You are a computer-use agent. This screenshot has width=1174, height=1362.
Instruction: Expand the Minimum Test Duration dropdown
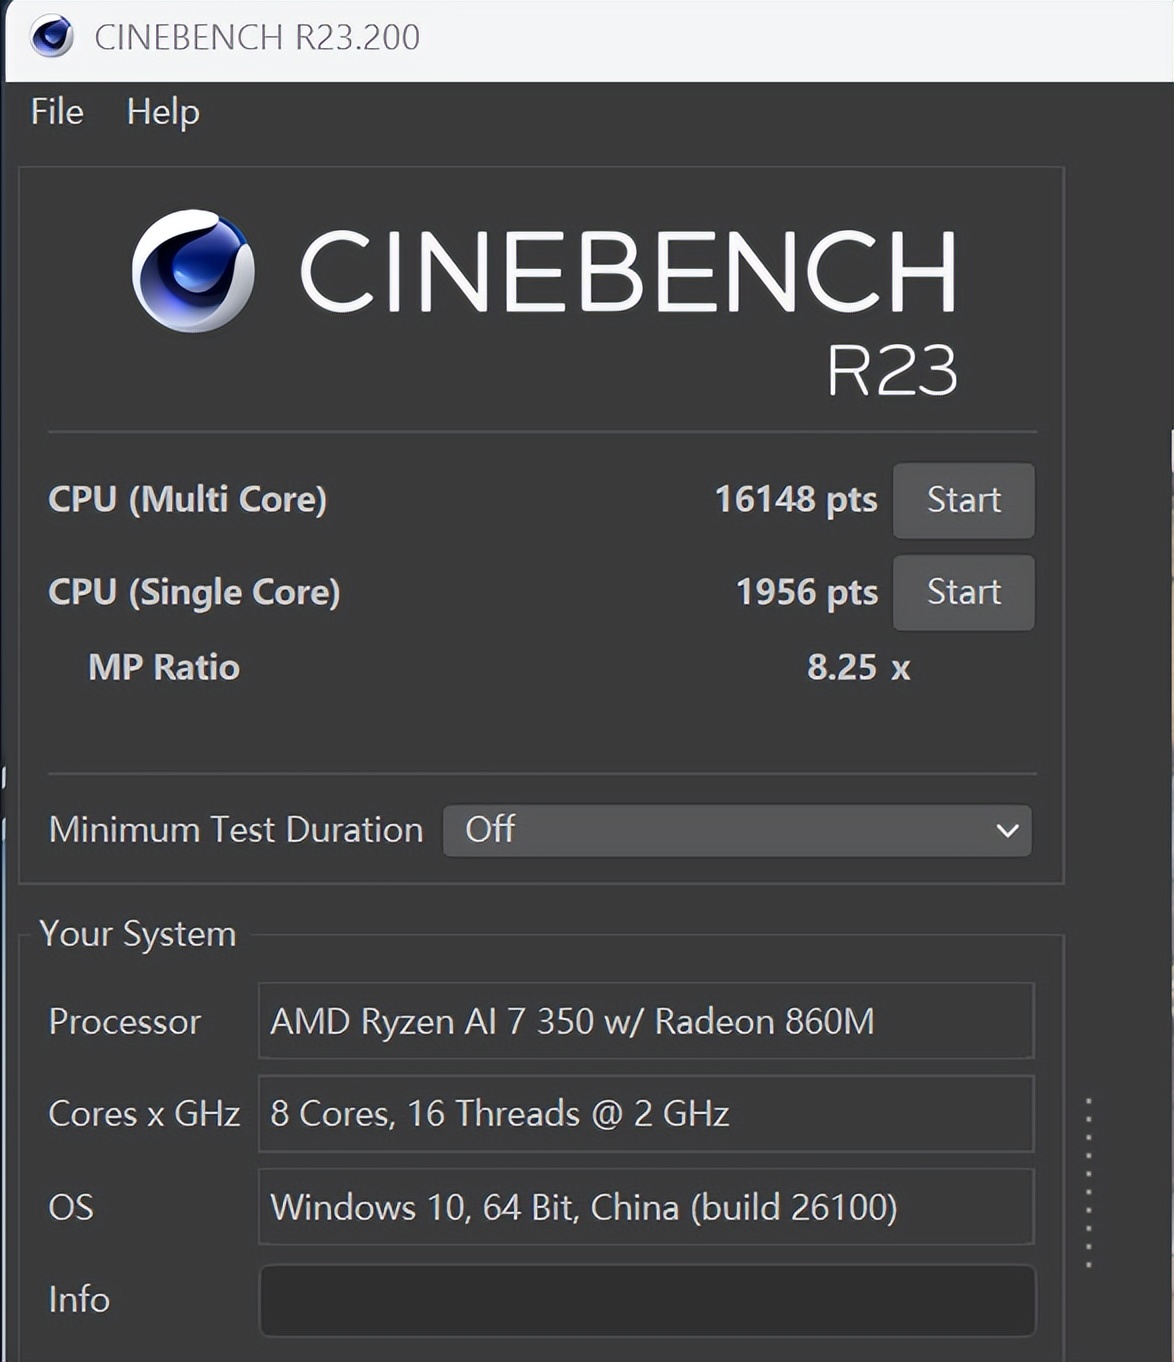click(737, 830)
